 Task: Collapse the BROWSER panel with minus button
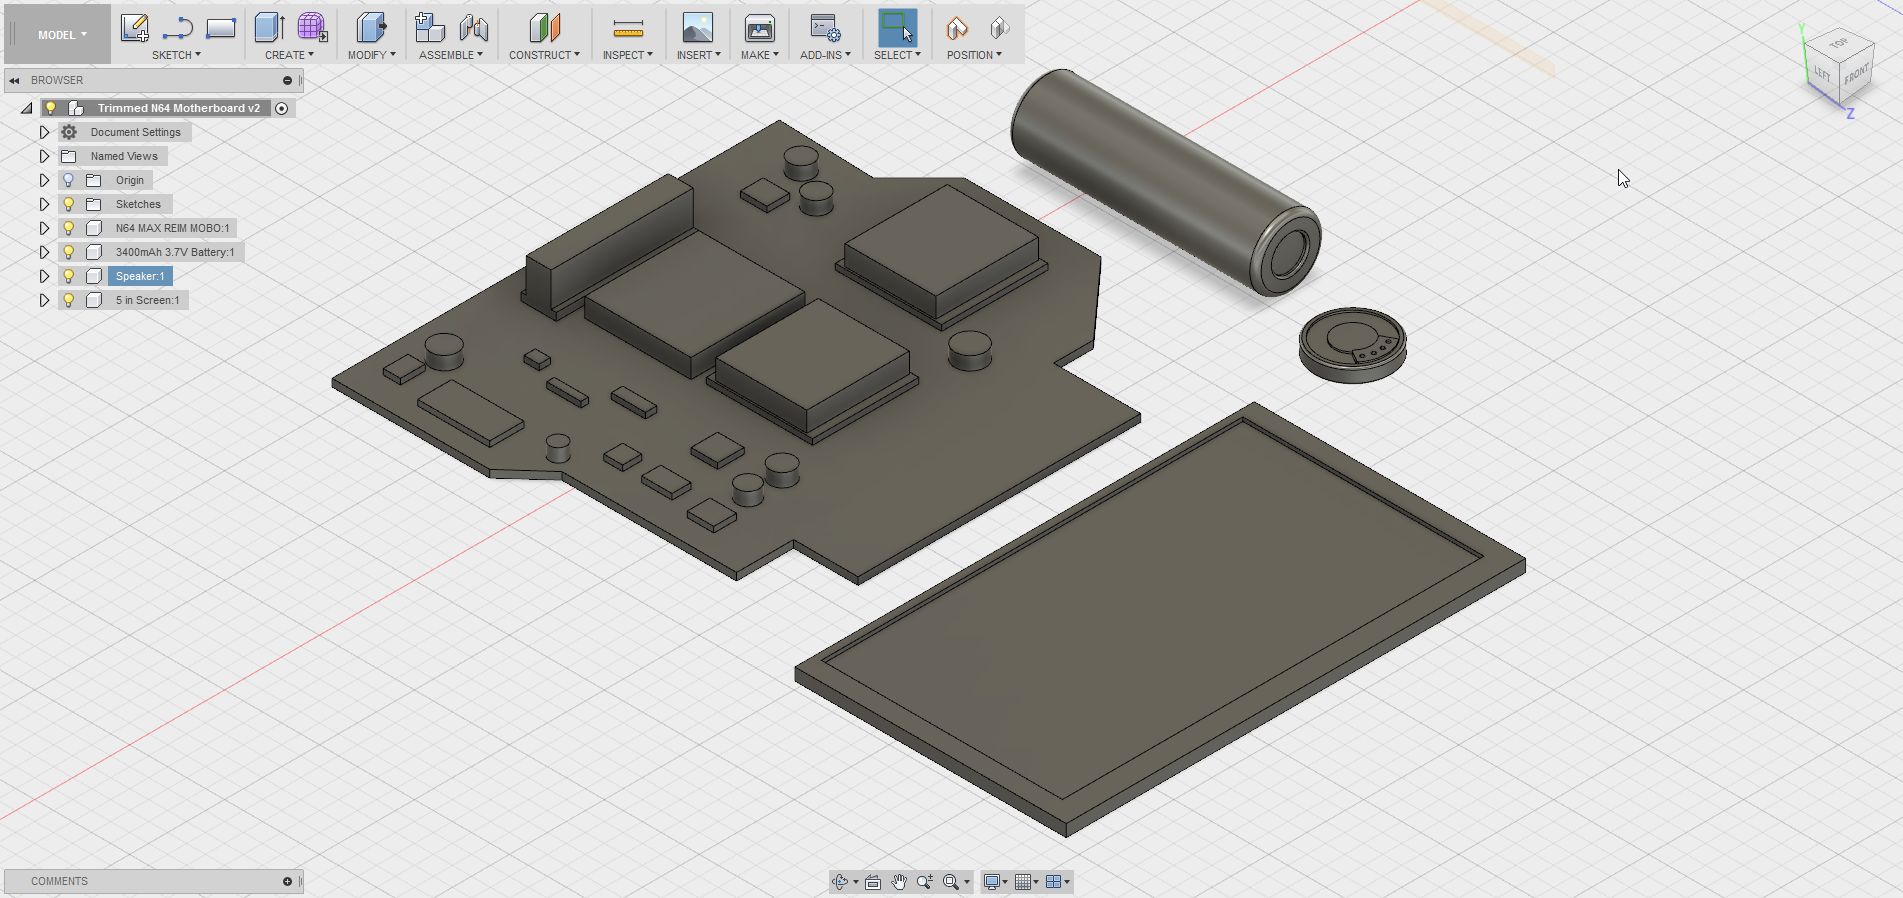click(287, 80)
